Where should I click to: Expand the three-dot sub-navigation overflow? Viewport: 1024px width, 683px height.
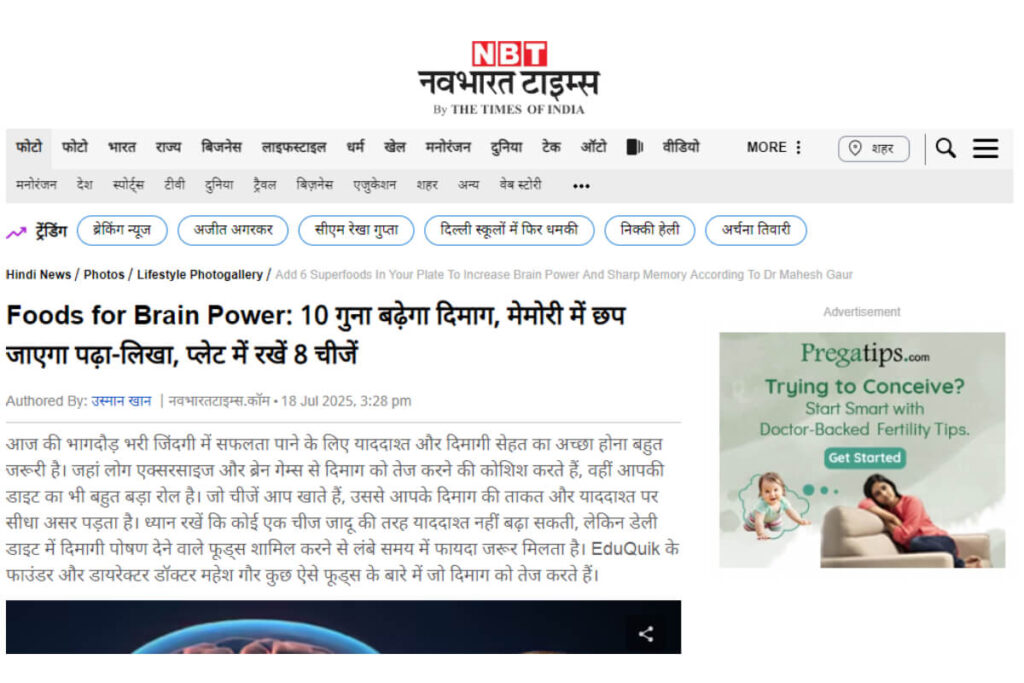[x=581, y=186]
